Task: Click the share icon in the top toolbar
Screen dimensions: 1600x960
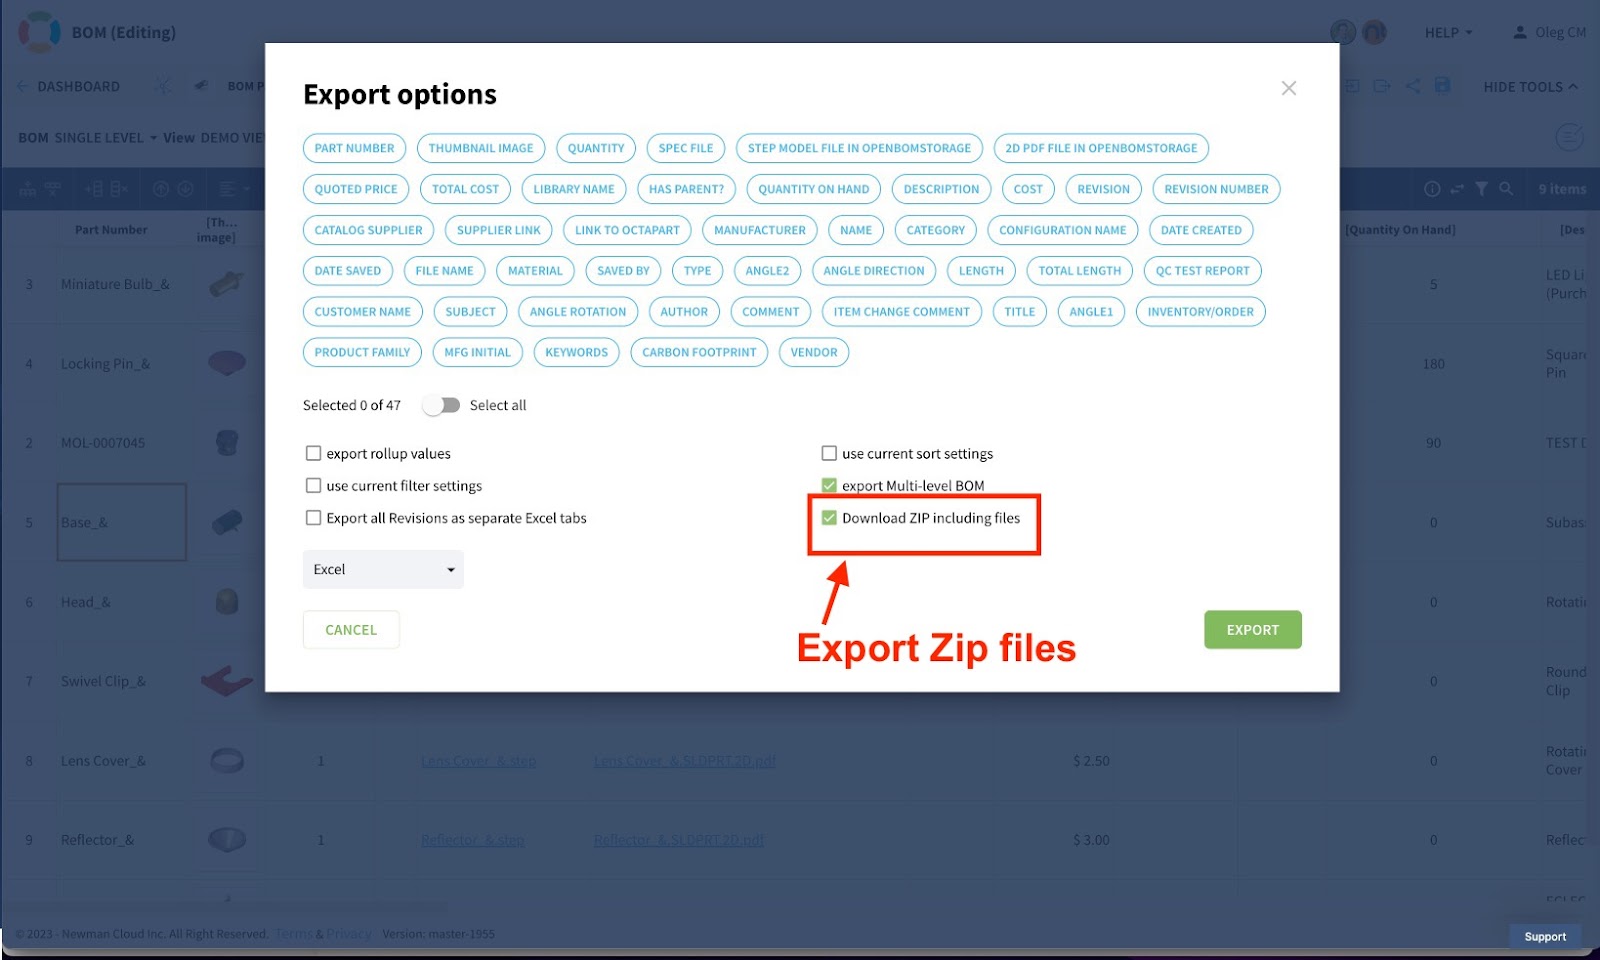Action: click(x=1412, y=86)
